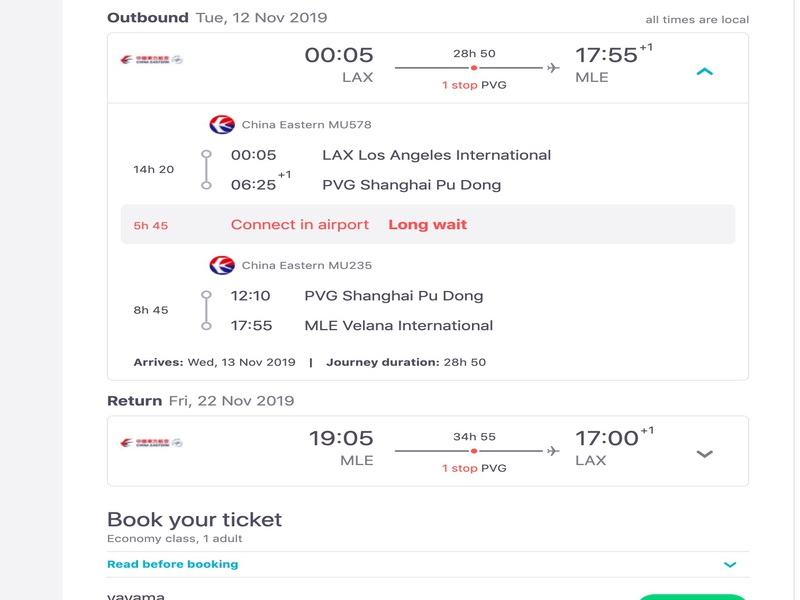The width and height of the screenshot is (800, 600).
Task: Click the outbound airplane arrow icon
Action: pyautogui.click(x=553, y=68)
